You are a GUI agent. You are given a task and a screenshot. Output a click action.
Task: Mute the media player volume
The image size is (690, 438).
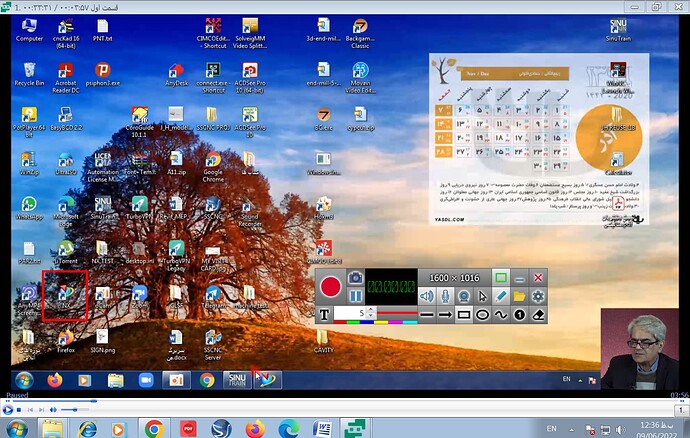point(53,410)
